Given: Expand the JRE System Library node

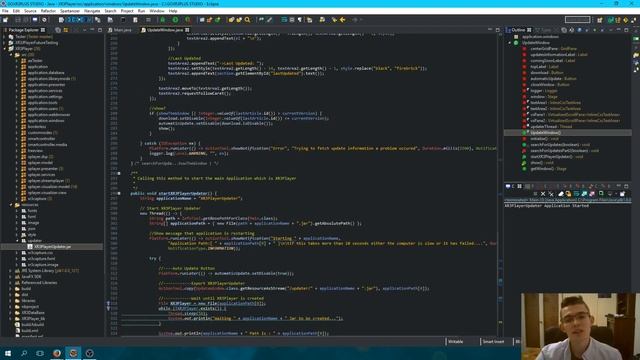Looking at the screenshot, I should pyautogui.click(x=11, y=271).
